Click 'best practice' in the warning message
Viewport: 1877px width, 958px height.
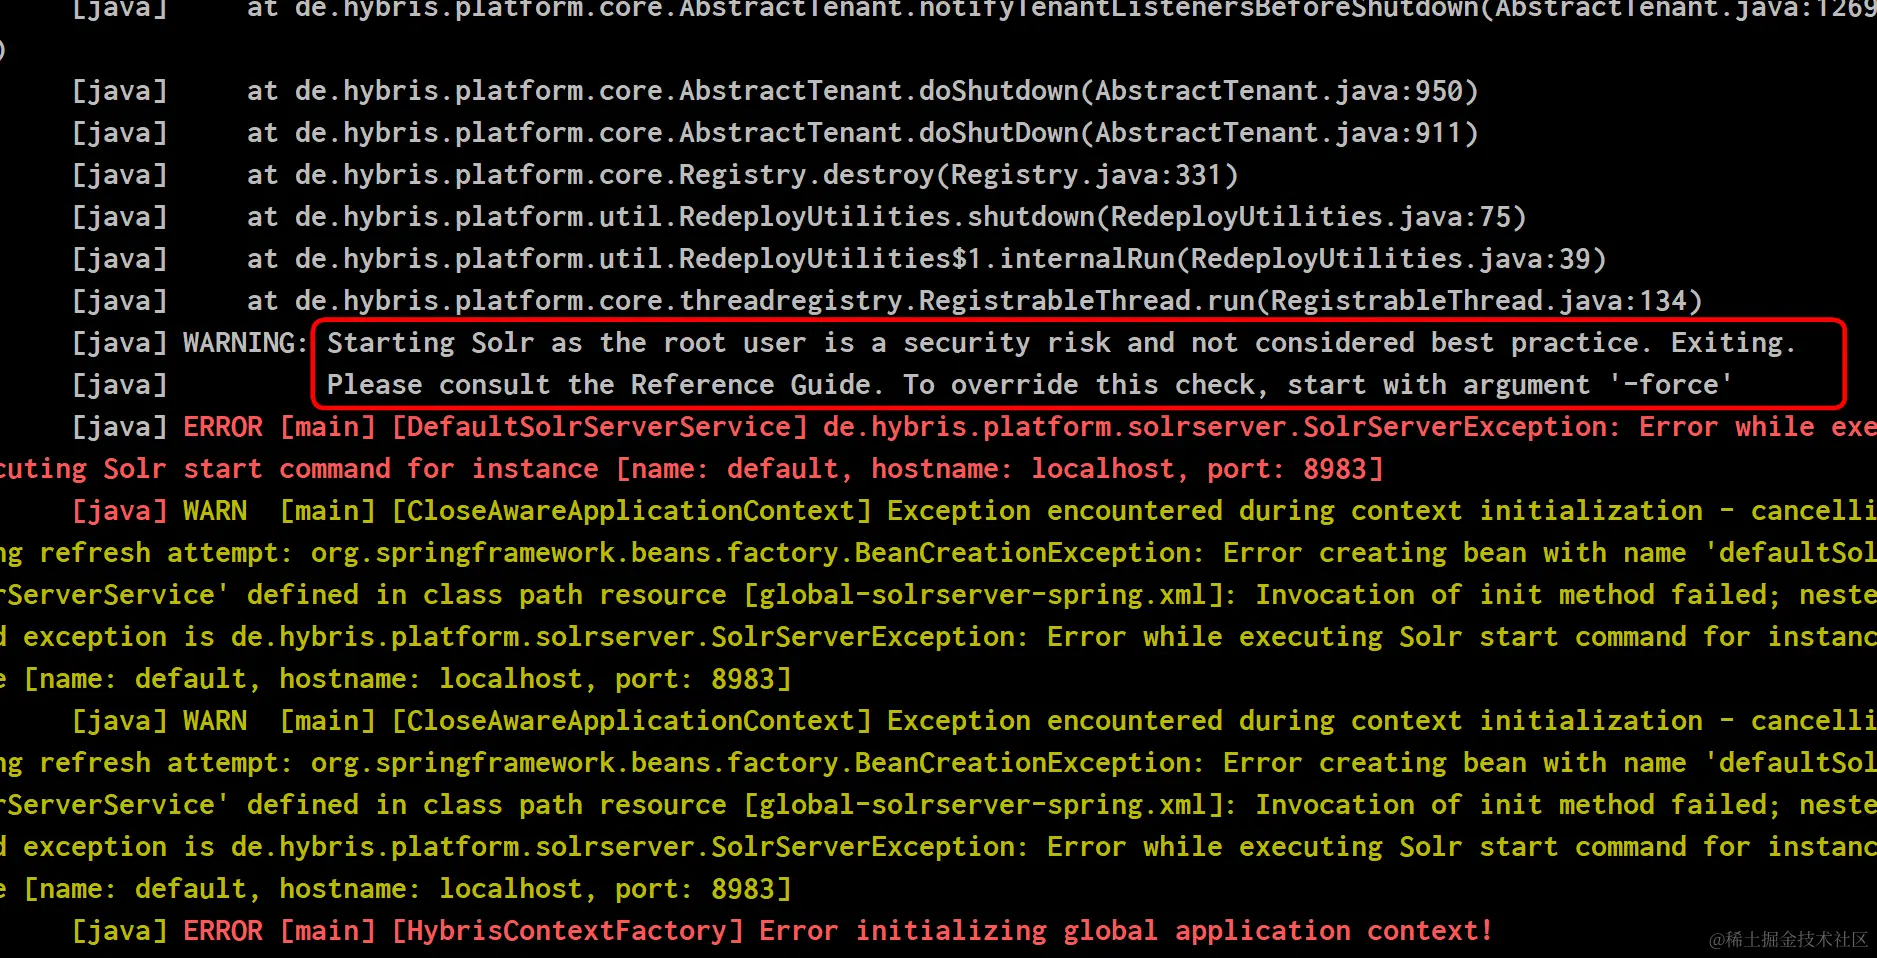[1535, 343]
